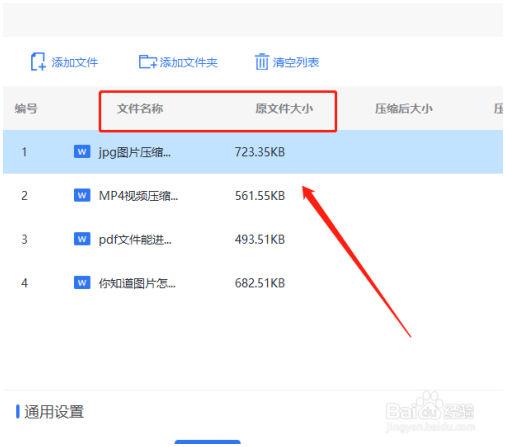Image resolution: width=506 pixels, height=447 pixels.
Task: Sort by 文件名称 column header
Action: 140,109
